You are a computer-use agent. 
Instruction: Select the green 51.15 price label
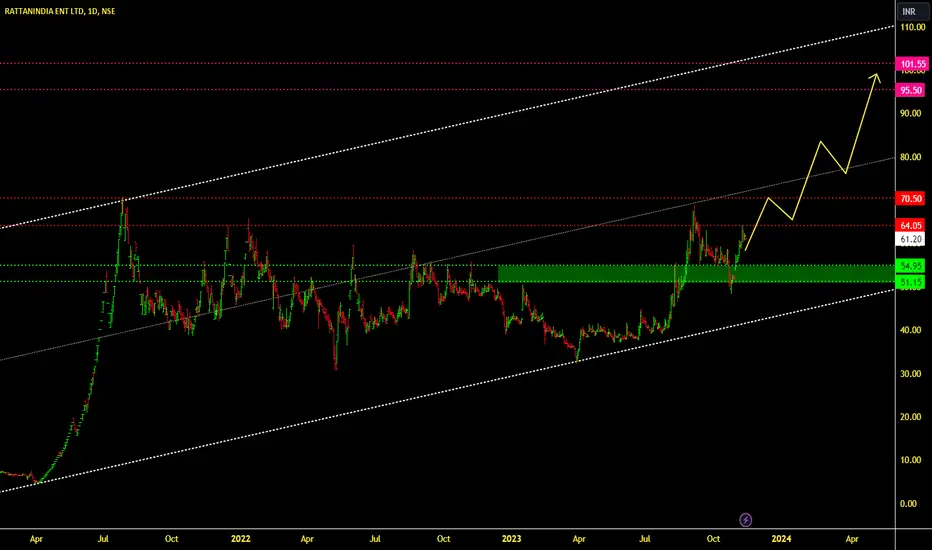[911, 282]
